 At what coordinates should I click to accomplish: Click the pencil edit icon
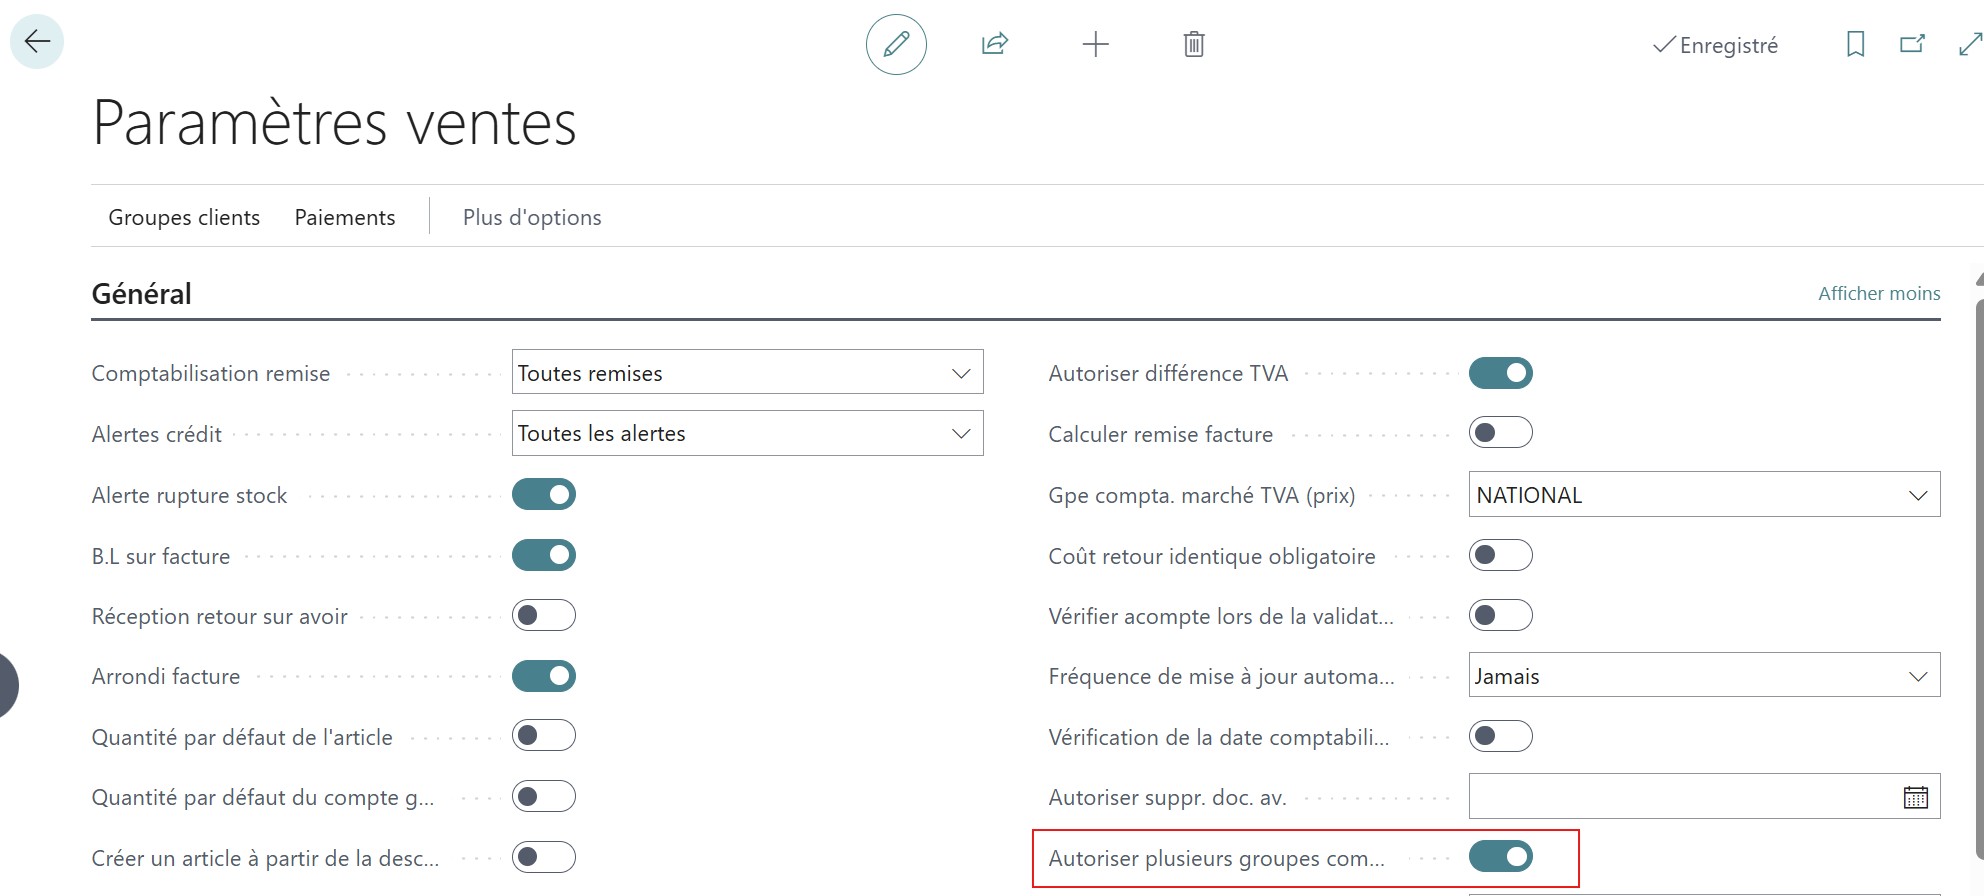(896, 44)
